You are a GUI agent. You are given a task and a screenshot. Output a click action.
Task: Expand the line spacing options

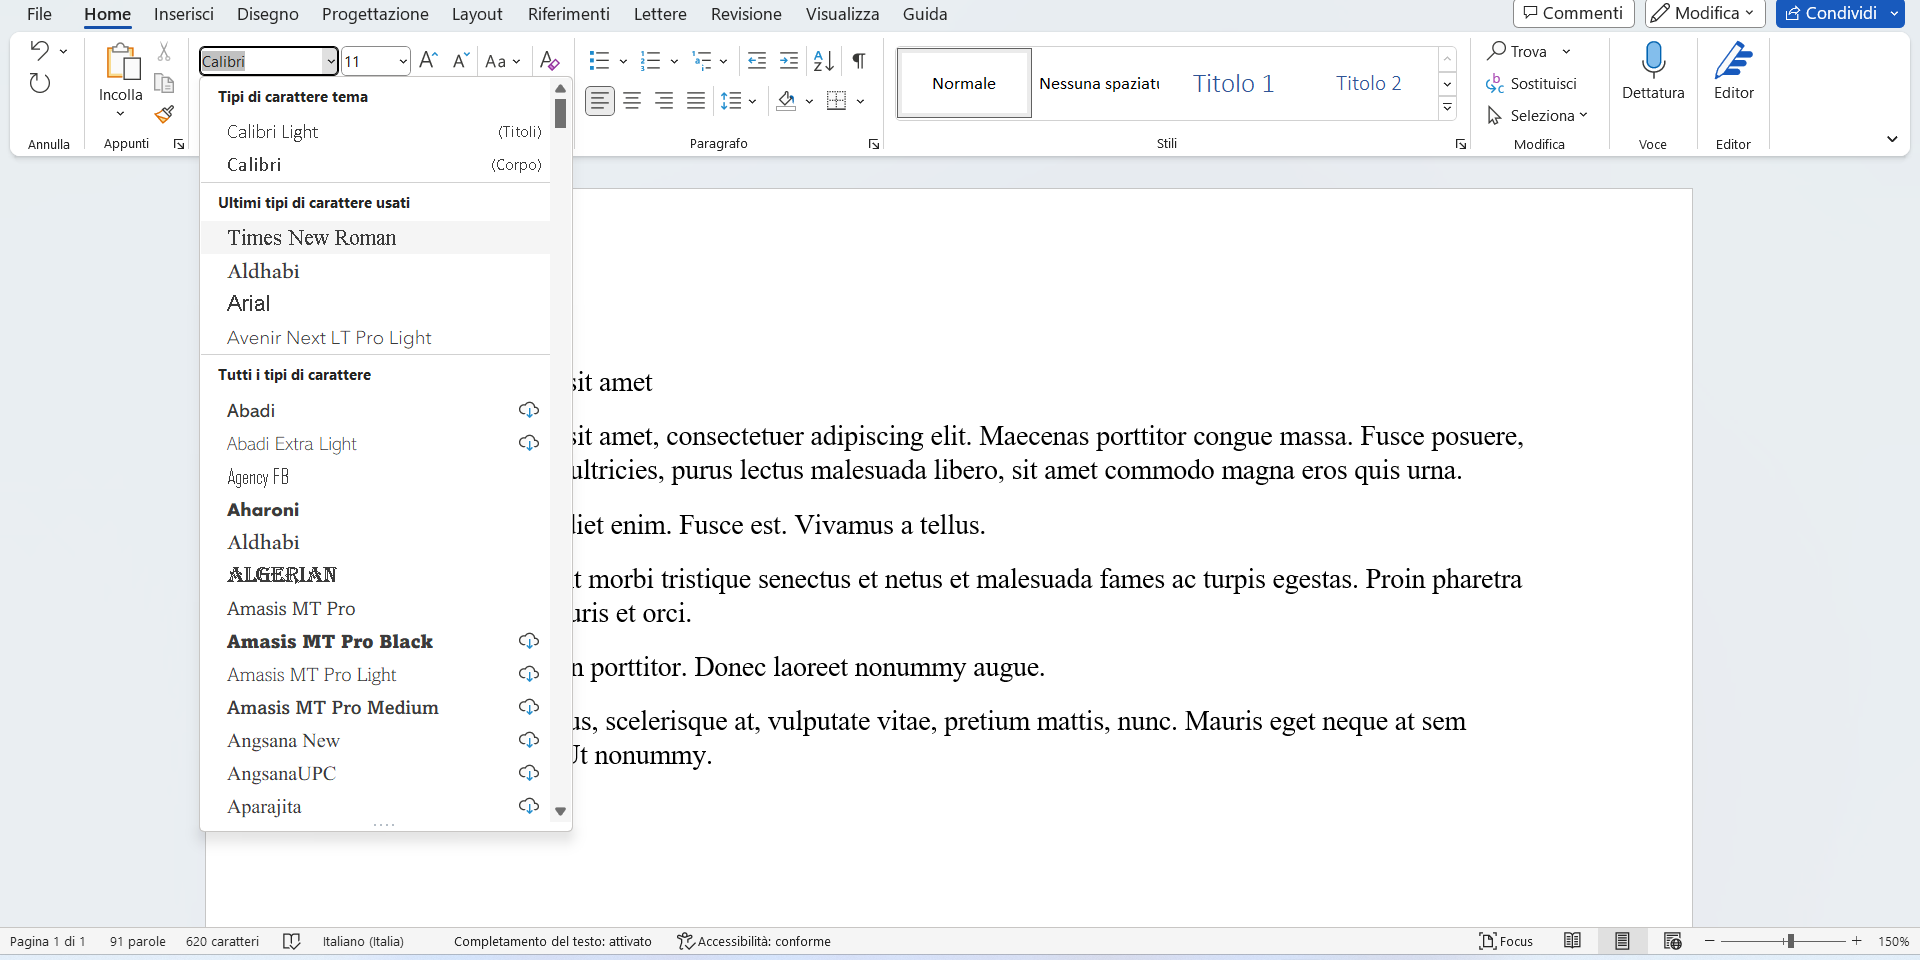point(752,100)
